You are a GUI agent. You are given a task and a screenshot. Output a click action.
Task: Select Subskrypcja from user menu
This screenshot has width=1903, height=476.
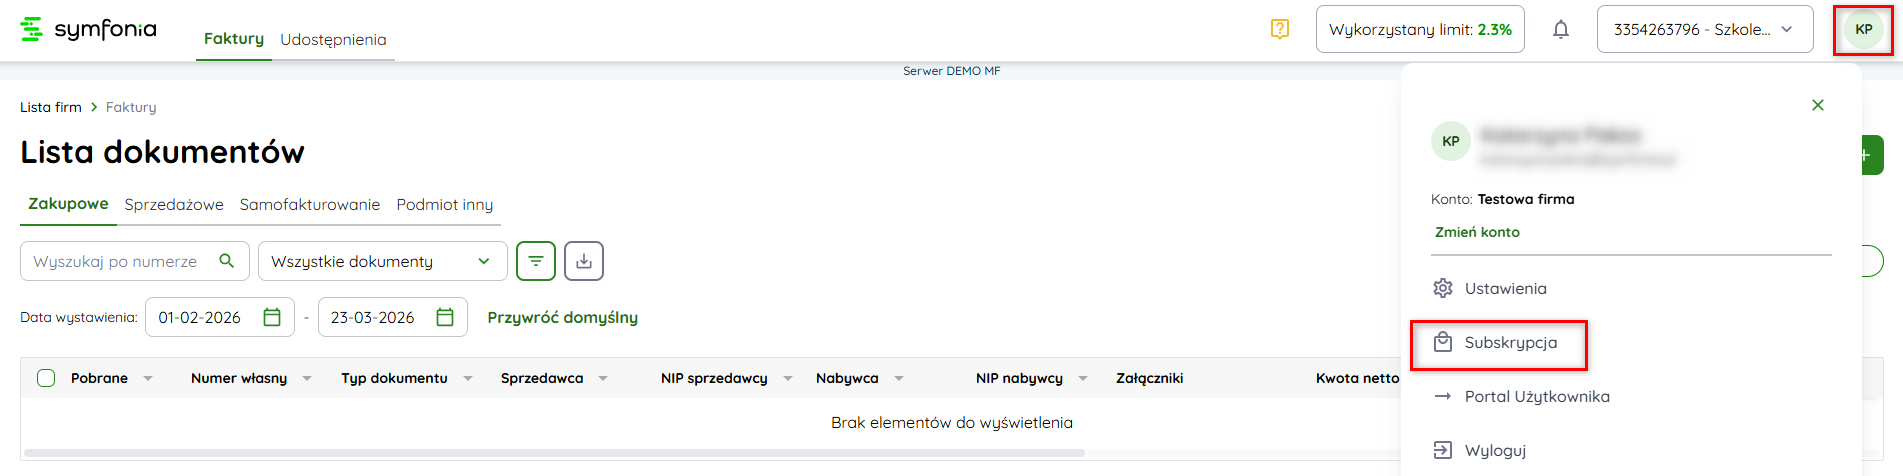coord(1510,343)
